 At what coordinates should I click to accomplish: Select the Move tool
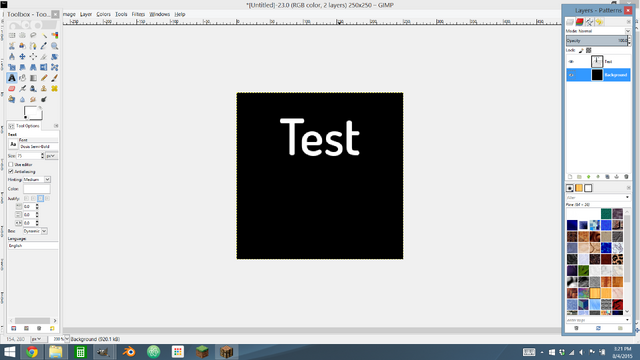(22, 56)
